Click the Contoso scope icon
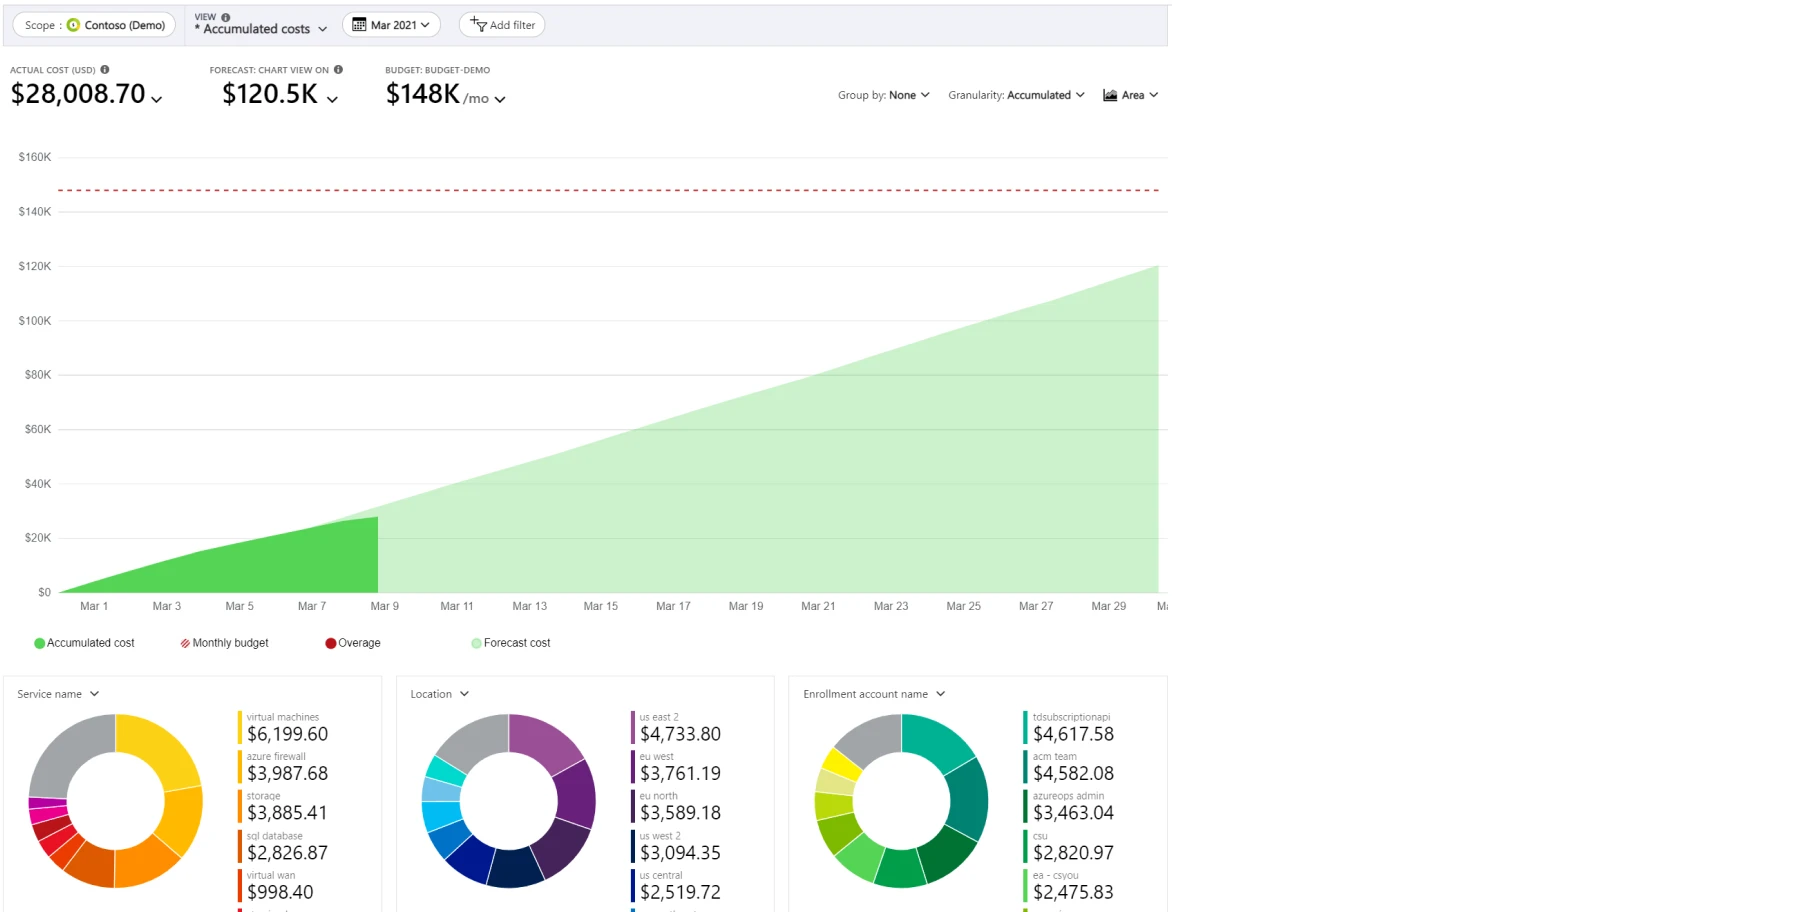Image resolution: width=1812 pixels, height=912 pixels. (x=73, y=25)
